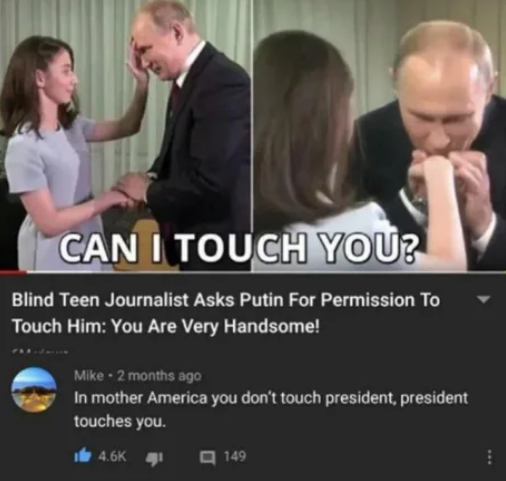Tap the 149 replies count
Viewport: 506px width, 481px height.
coord(235,456)
